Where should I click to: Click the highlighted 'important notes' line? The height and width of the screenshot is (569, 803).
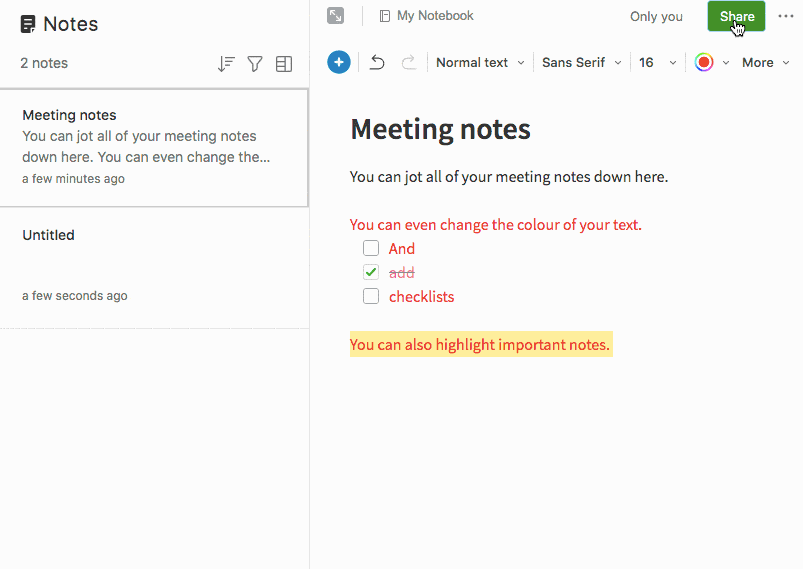click(481, 344)
